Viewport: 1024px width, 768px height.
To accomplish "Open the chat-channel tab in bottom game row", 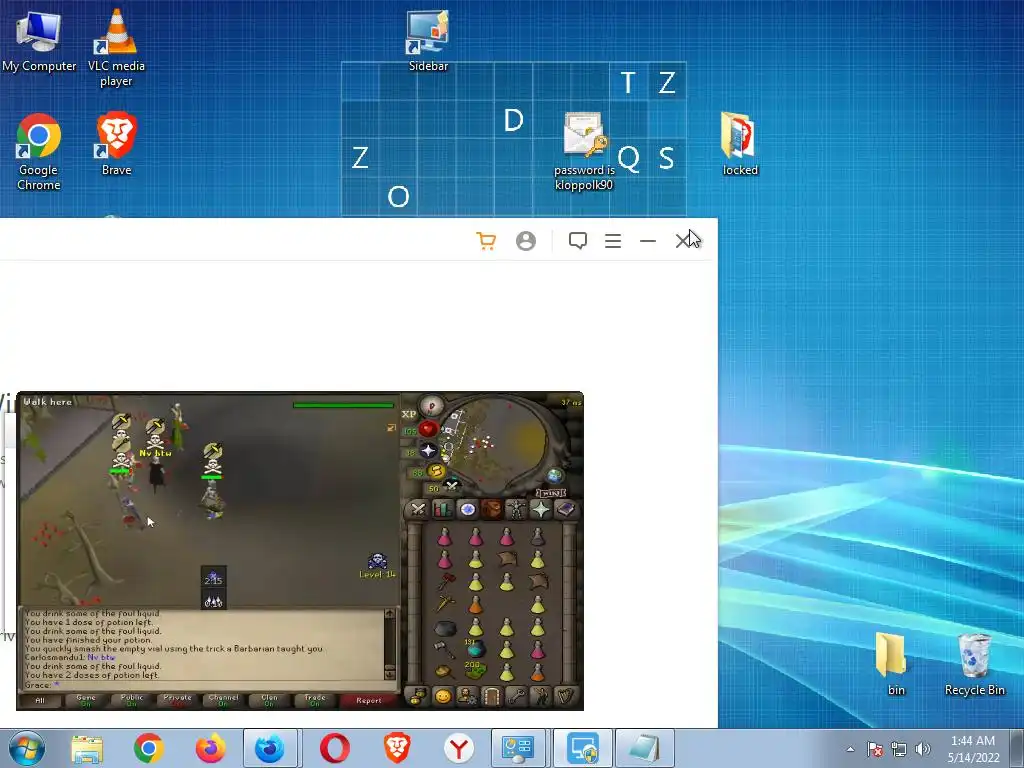I will click(418, 697).
